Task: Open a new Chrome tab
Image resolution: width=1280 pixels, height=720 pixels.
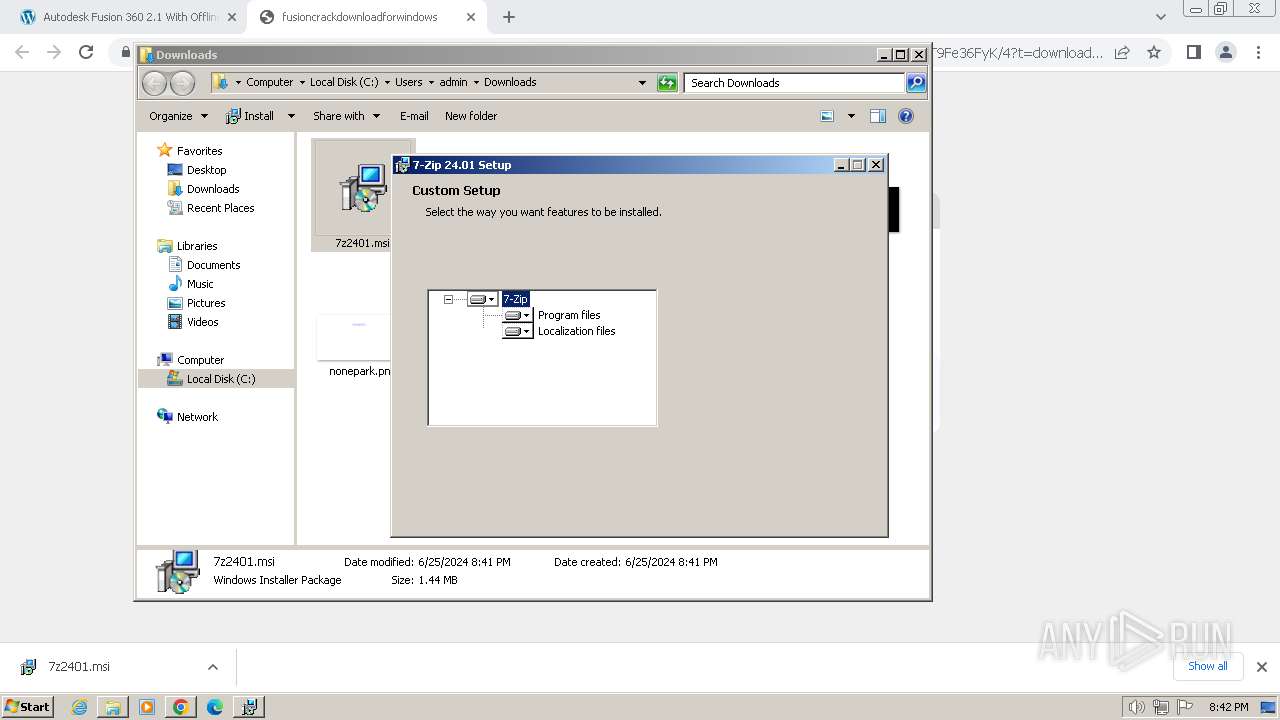Action: tap(509, 17)
